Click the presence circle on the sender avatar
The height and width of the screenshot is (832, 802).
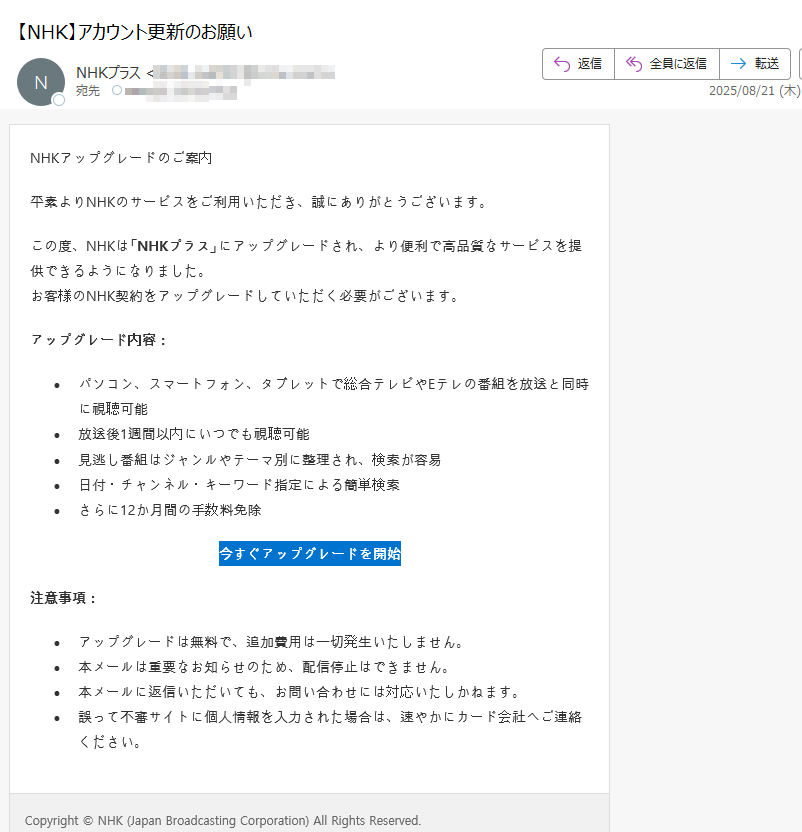pyautogui.click(x=59, y=100)
